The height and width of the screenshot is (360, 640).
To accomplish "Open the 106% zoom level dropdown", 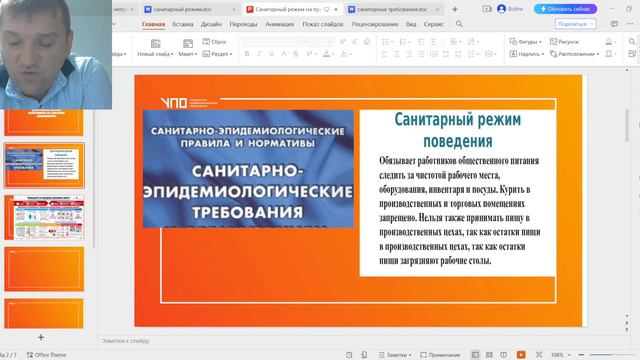I will (x=561, y=355).
